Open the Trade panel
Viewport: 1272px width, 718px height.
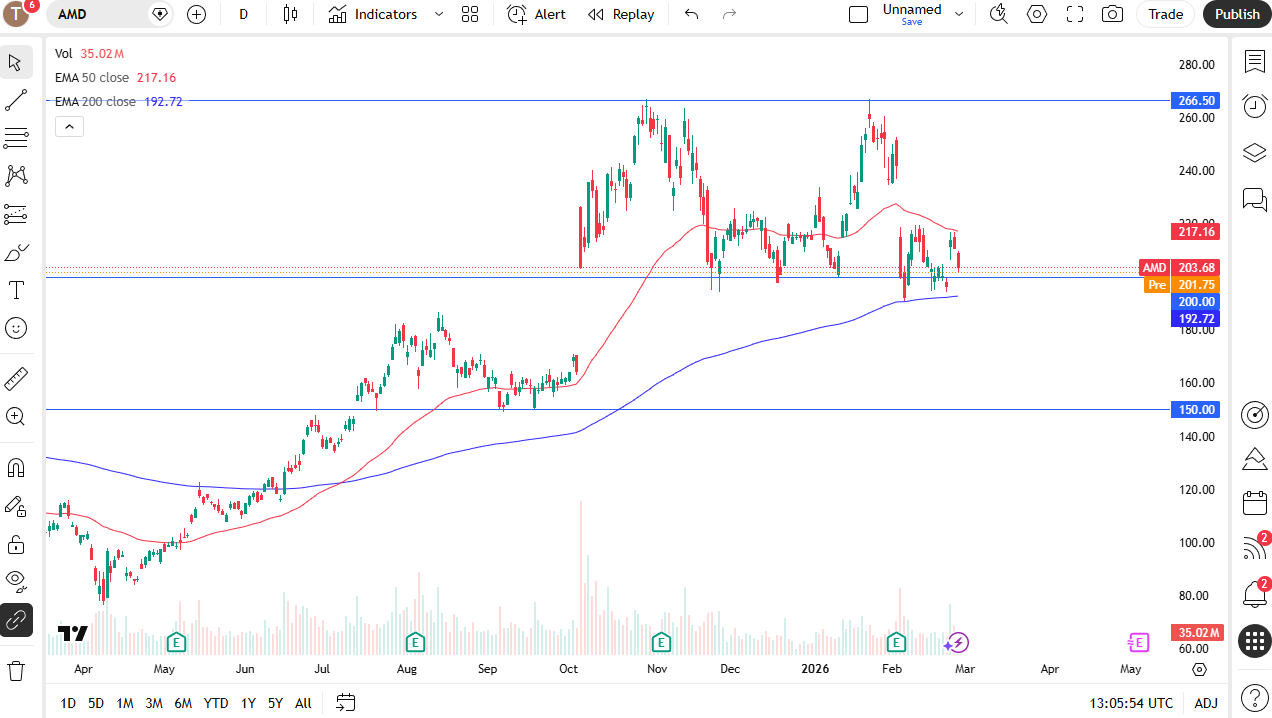[x=1165, y=14]
